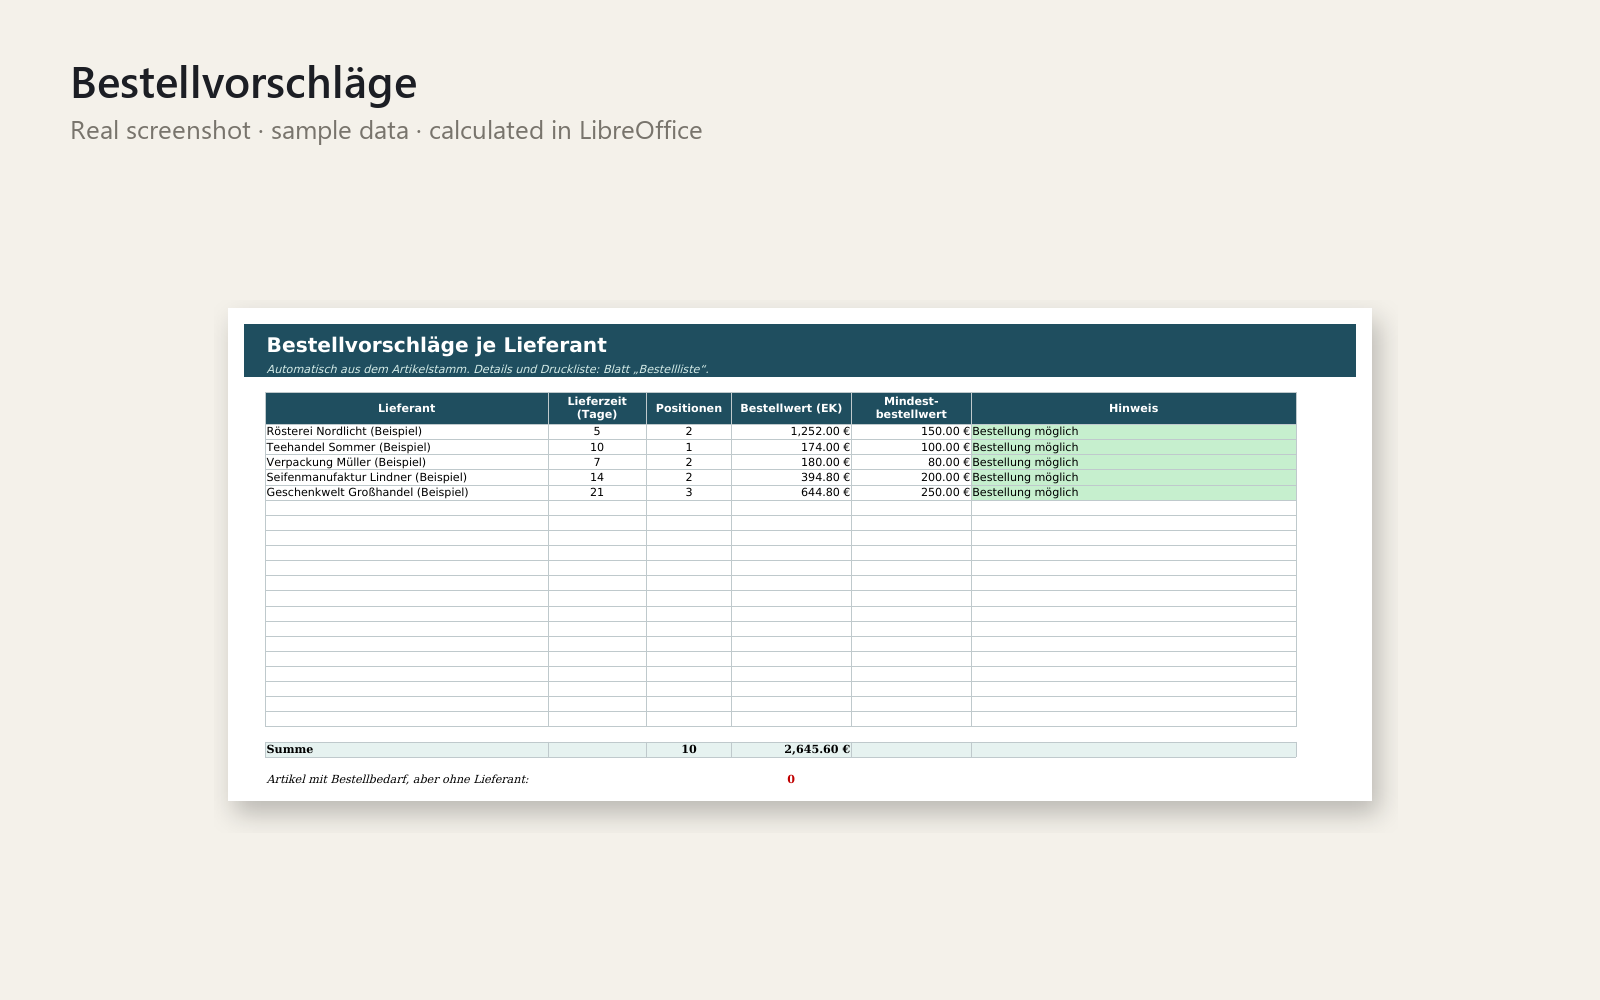This screenshot has width=1600, height=1000.
Task: Select the "Lieferzeit (Tage)" column header
Action: (597, 408)
